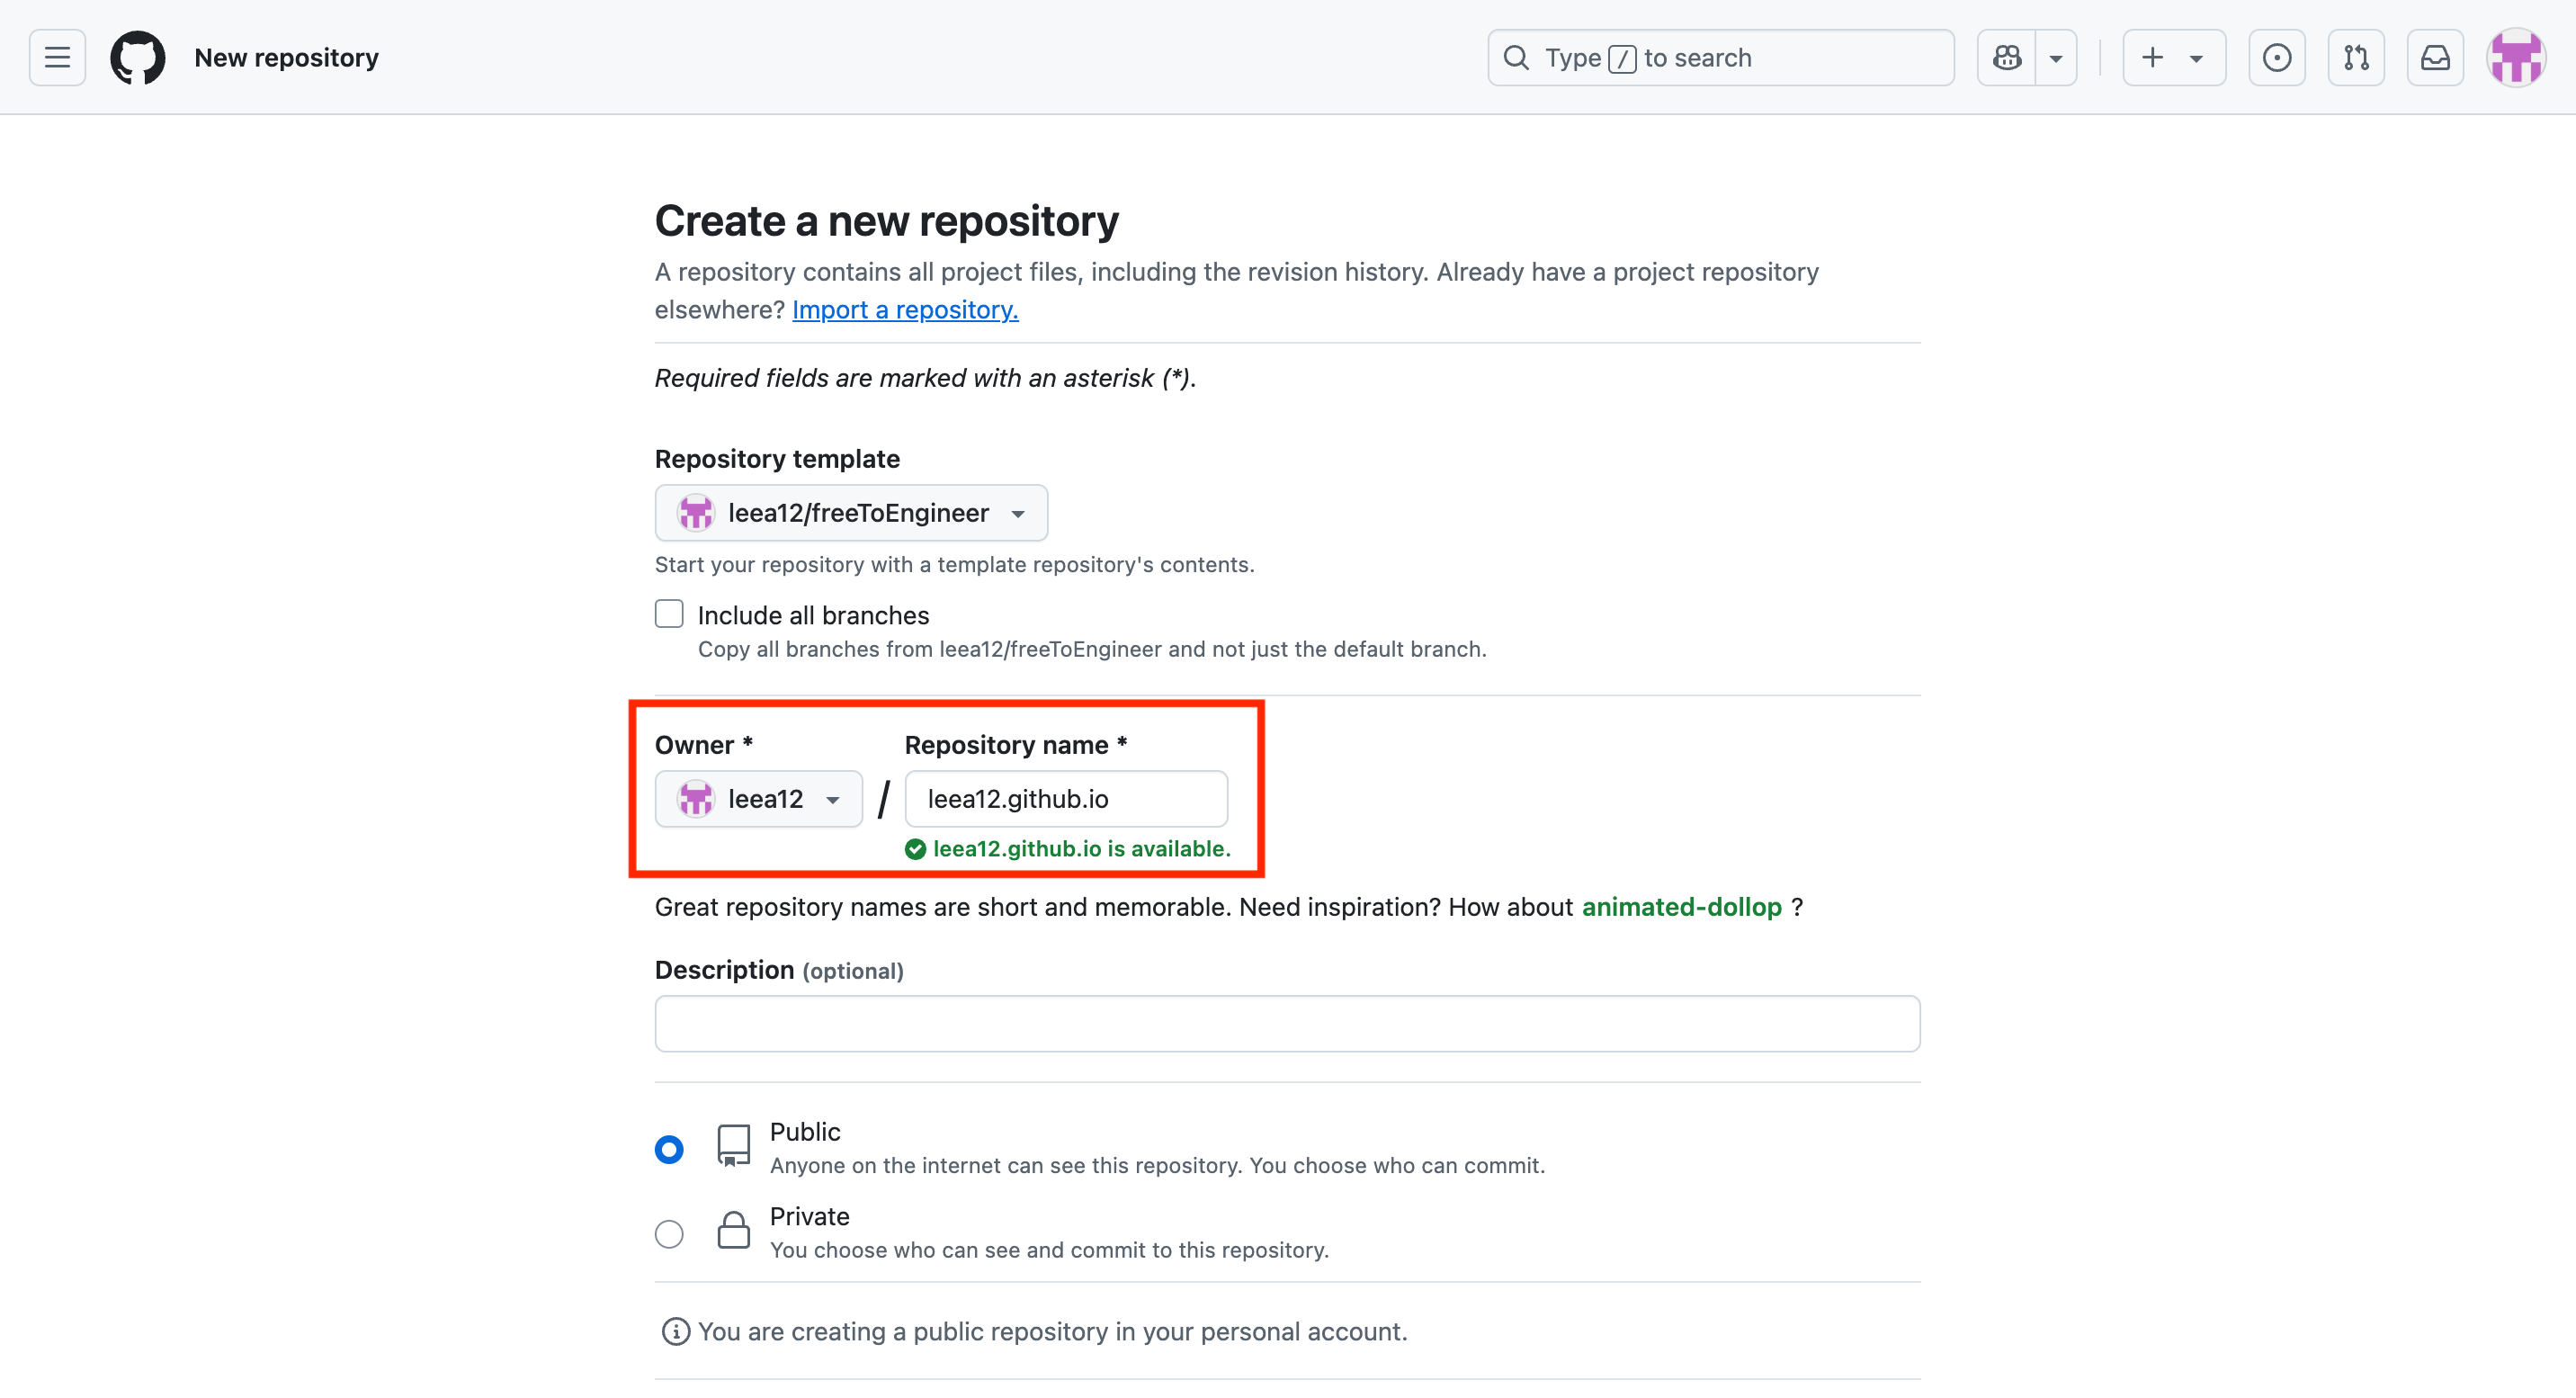The height and width of the screenshot is (1398, 2576).
Task: Focus the Description text field
Action: point(1287,1023)
